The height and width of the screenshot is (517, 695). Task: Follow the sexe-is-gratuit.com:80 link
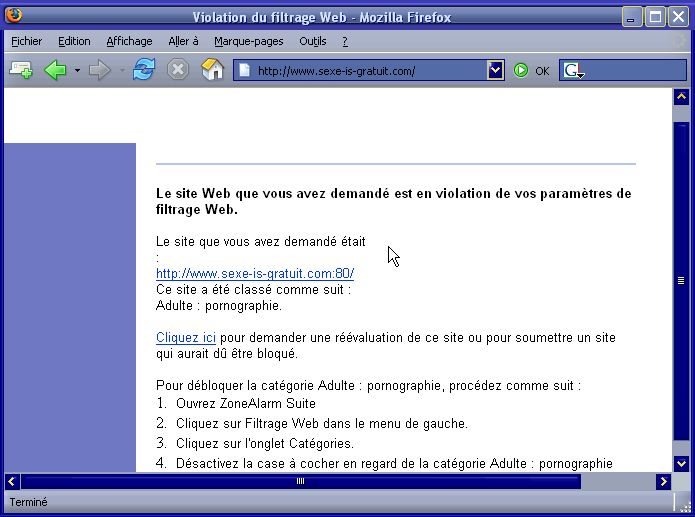pos(255,274)
